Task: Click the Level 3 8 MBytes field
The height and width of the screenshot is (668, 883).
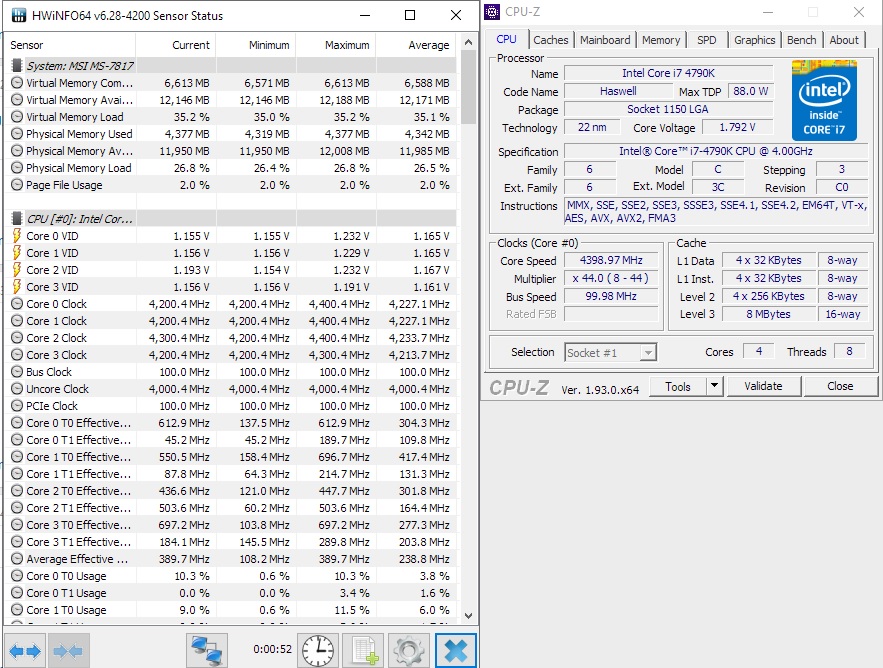Action: coord(768,314)
